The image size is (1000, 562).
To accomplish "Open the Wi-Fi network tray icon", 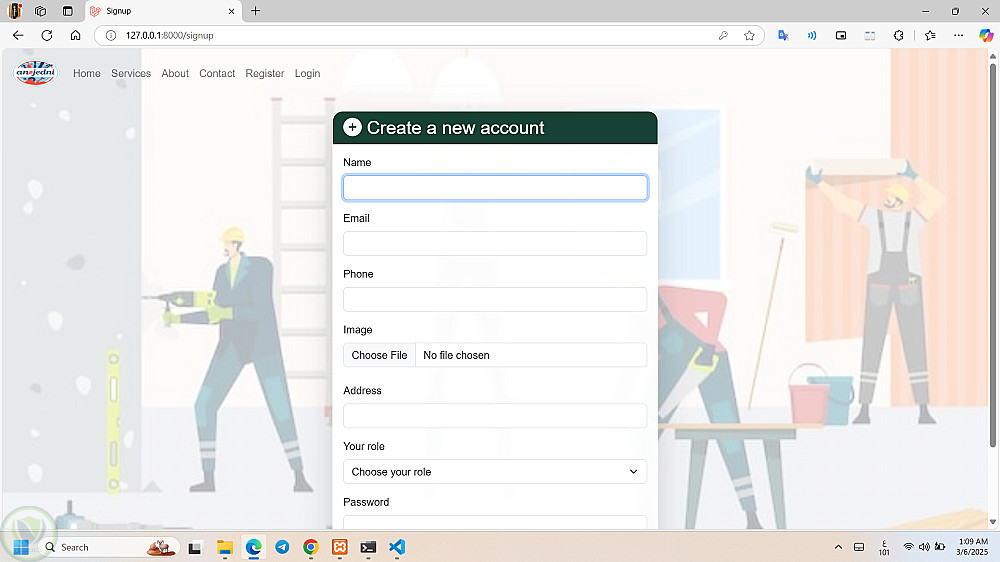I will click(x=908, y=547).
